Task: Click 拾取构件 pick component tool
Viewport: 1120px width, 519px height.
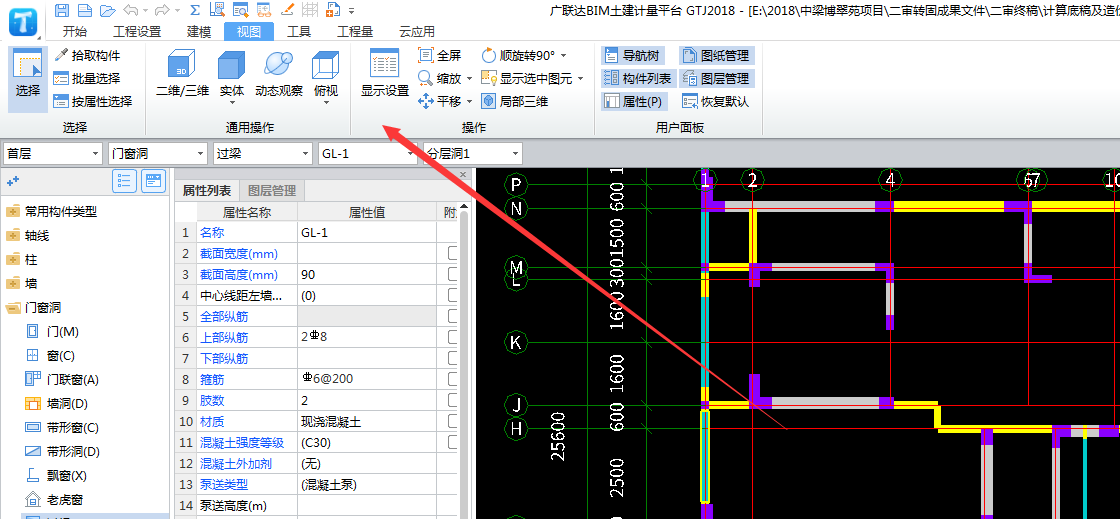Action: click(87, 56)
